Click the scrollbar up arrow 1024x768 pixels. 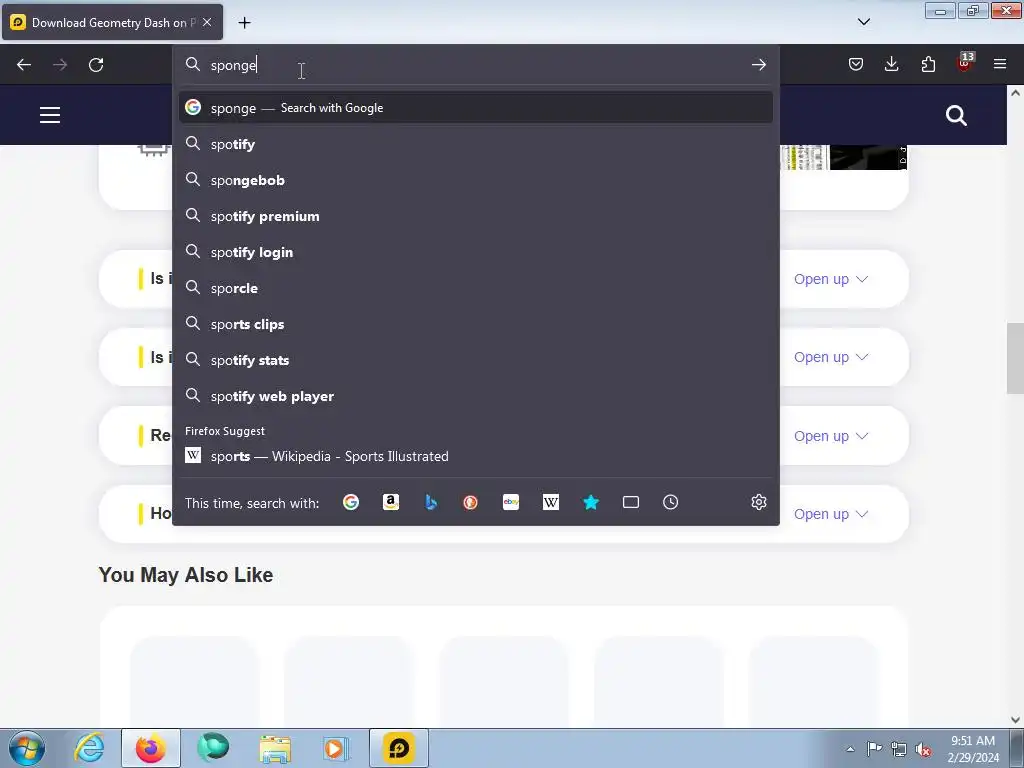point(1015,93)
